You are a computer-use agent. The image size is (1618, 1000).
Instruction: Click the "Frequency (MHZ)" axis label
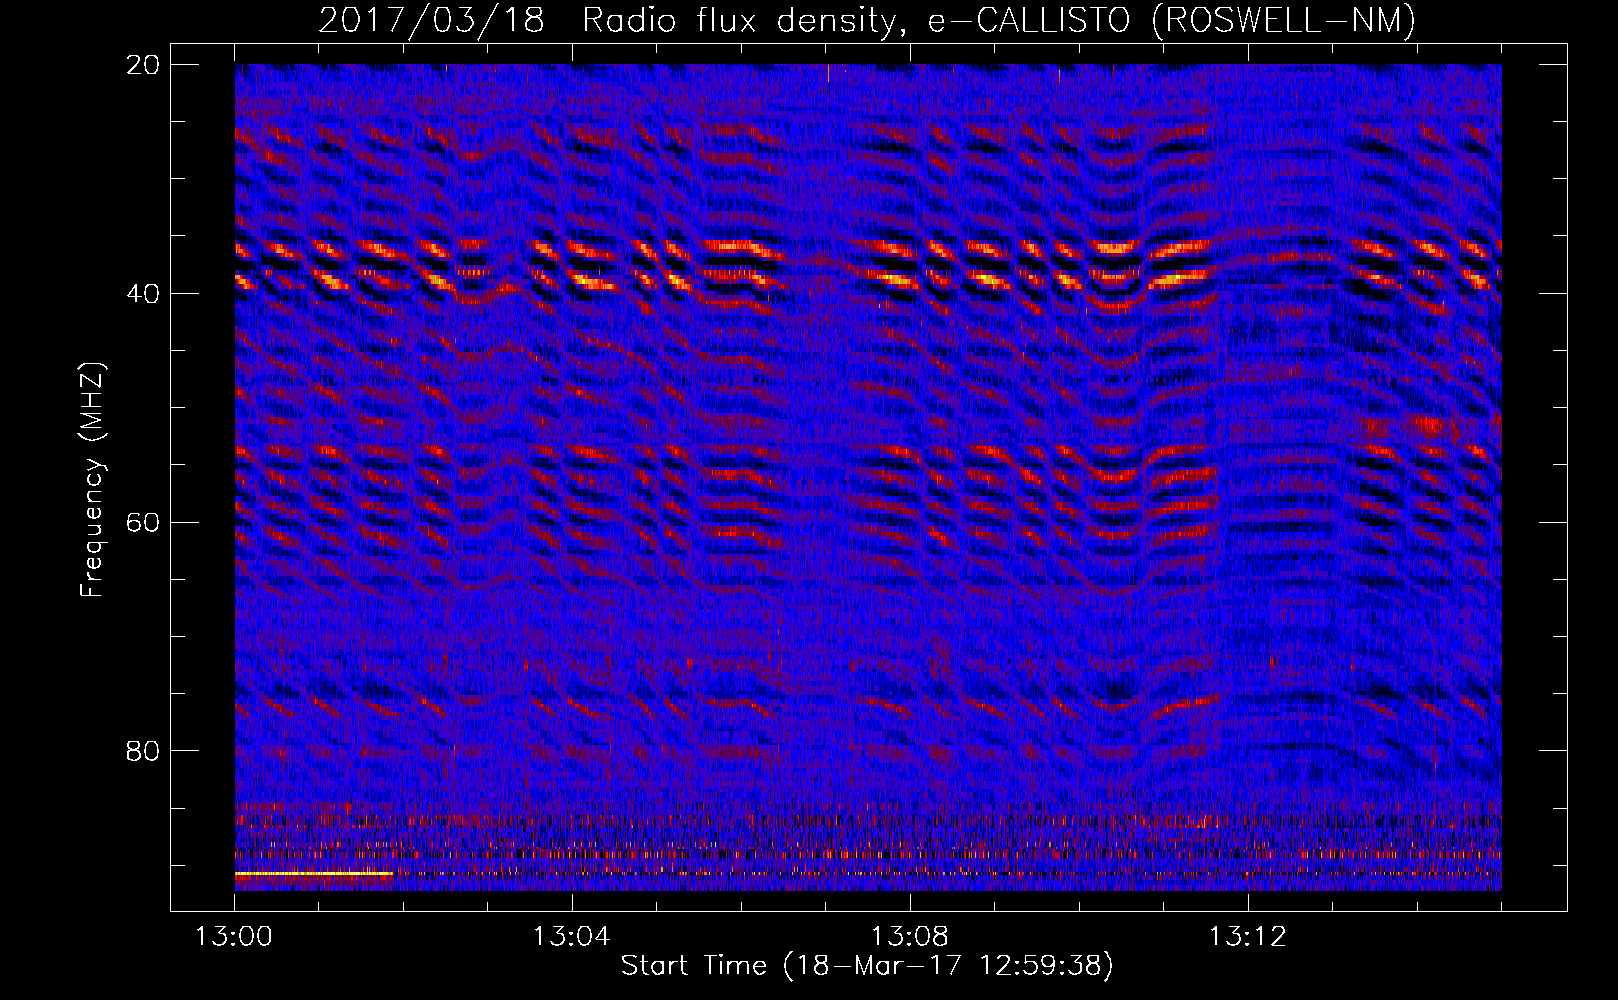92,480
